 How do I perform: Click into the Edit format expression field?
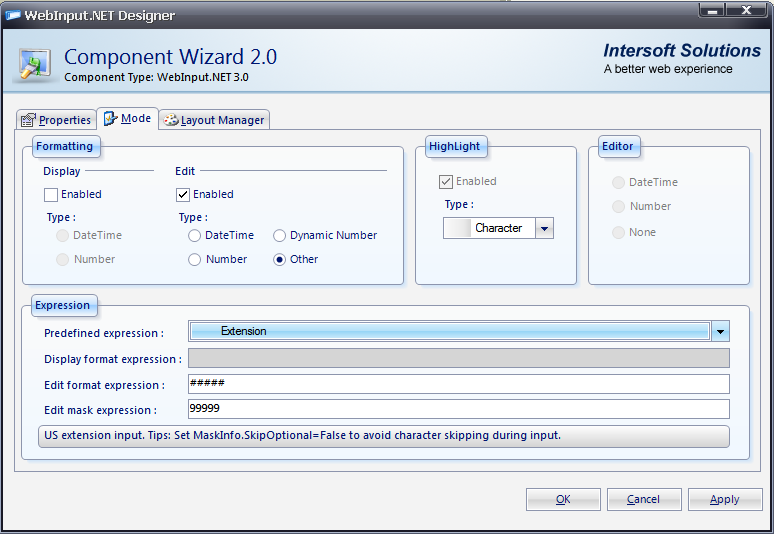(x=458, y=385)
